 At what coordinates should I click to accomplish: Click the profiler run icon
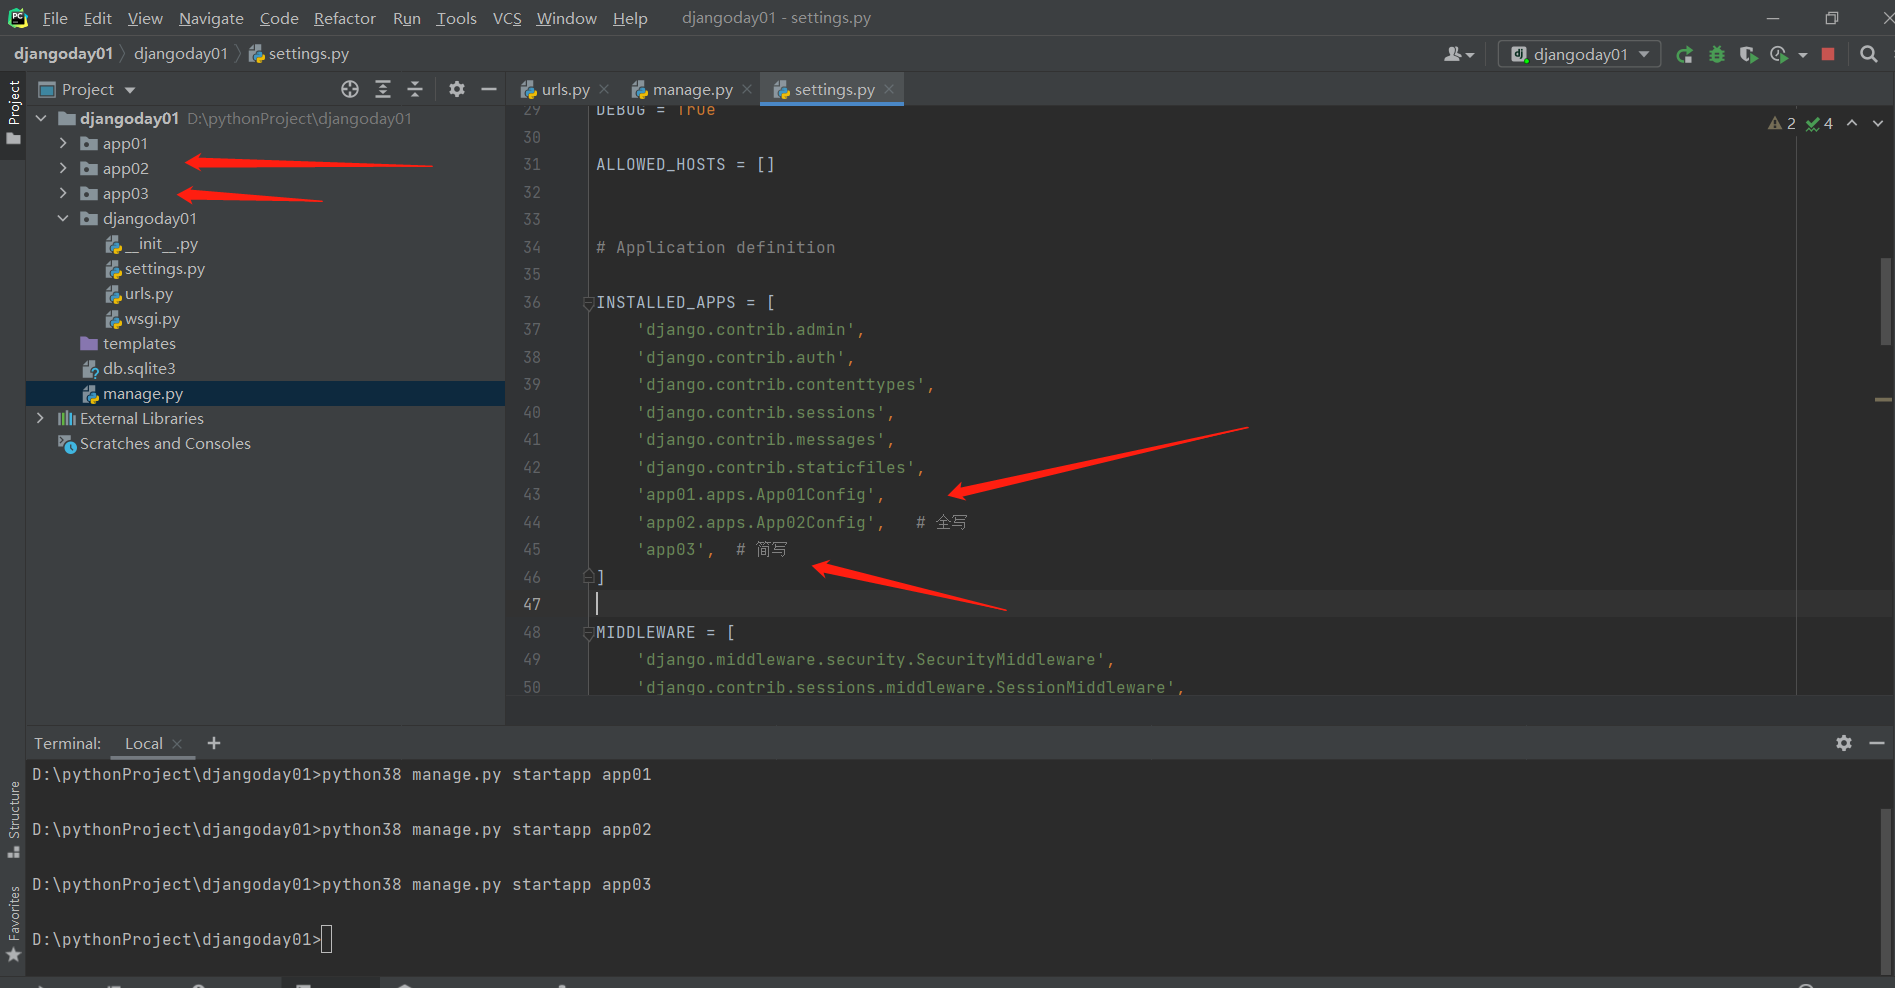(1779, 55)
